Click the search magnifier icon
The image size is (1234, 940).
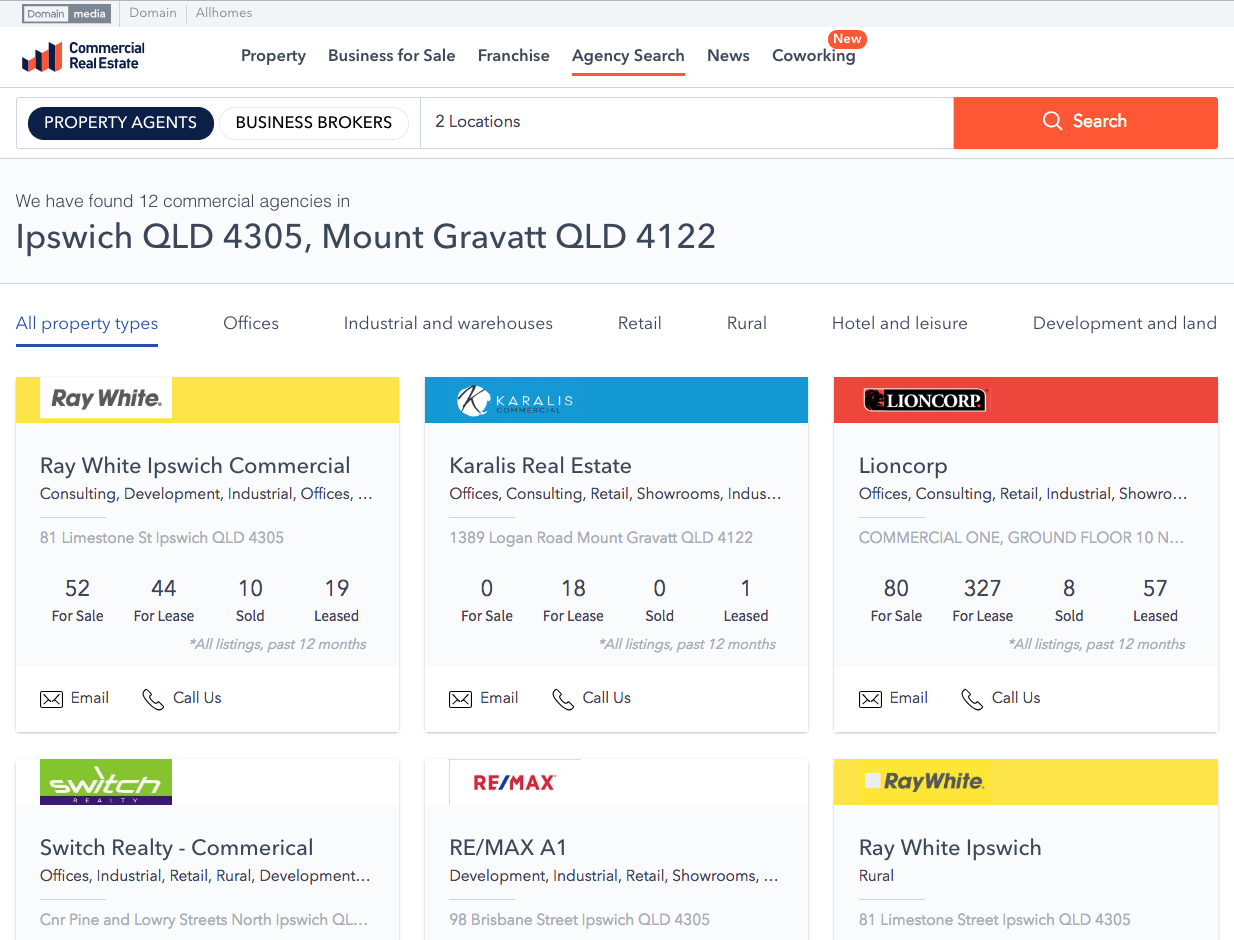tap(1052, 121)
